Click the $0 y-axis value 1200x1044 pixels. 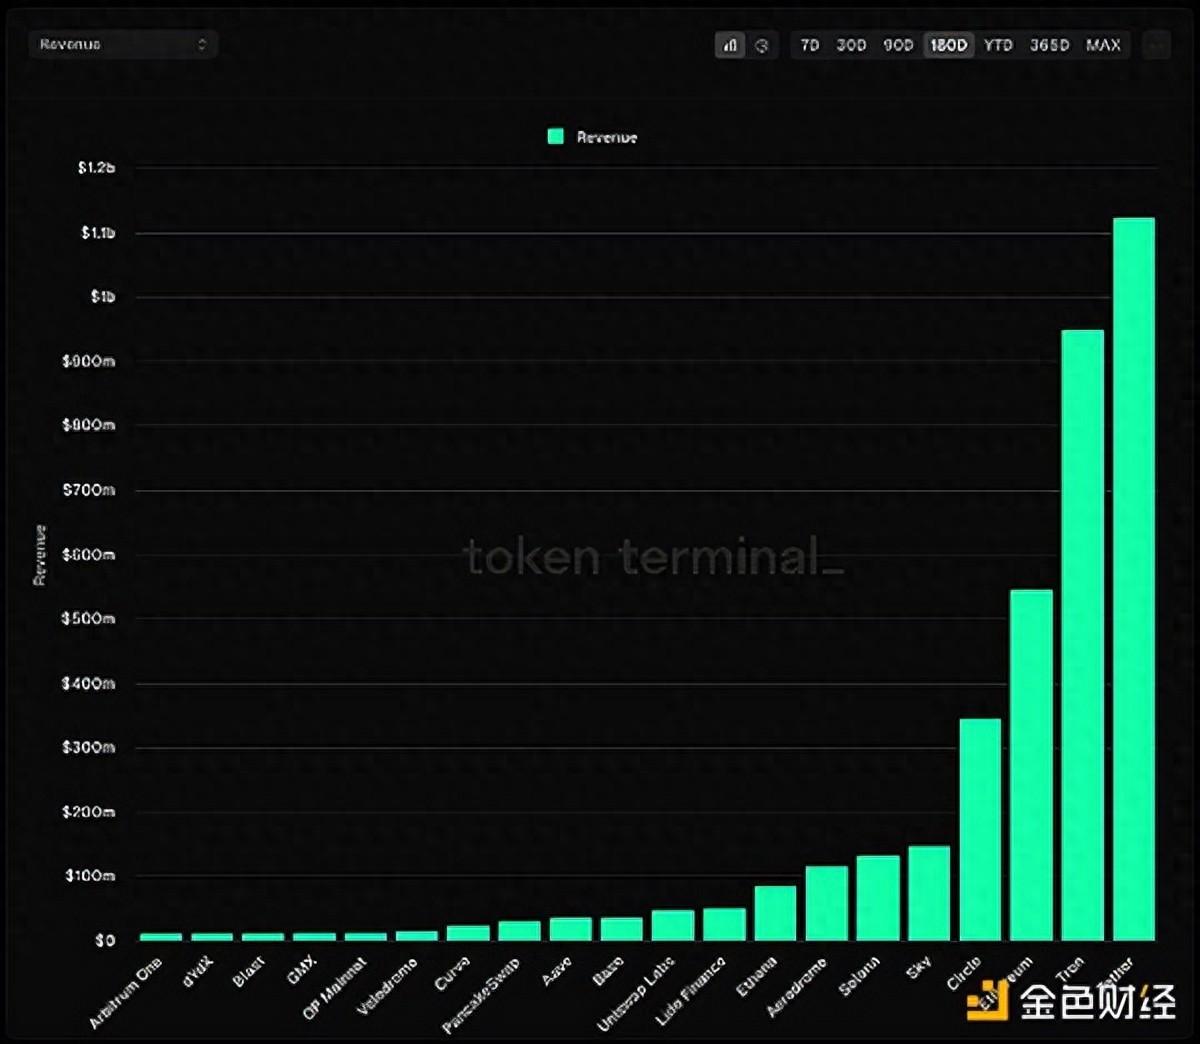105,940
